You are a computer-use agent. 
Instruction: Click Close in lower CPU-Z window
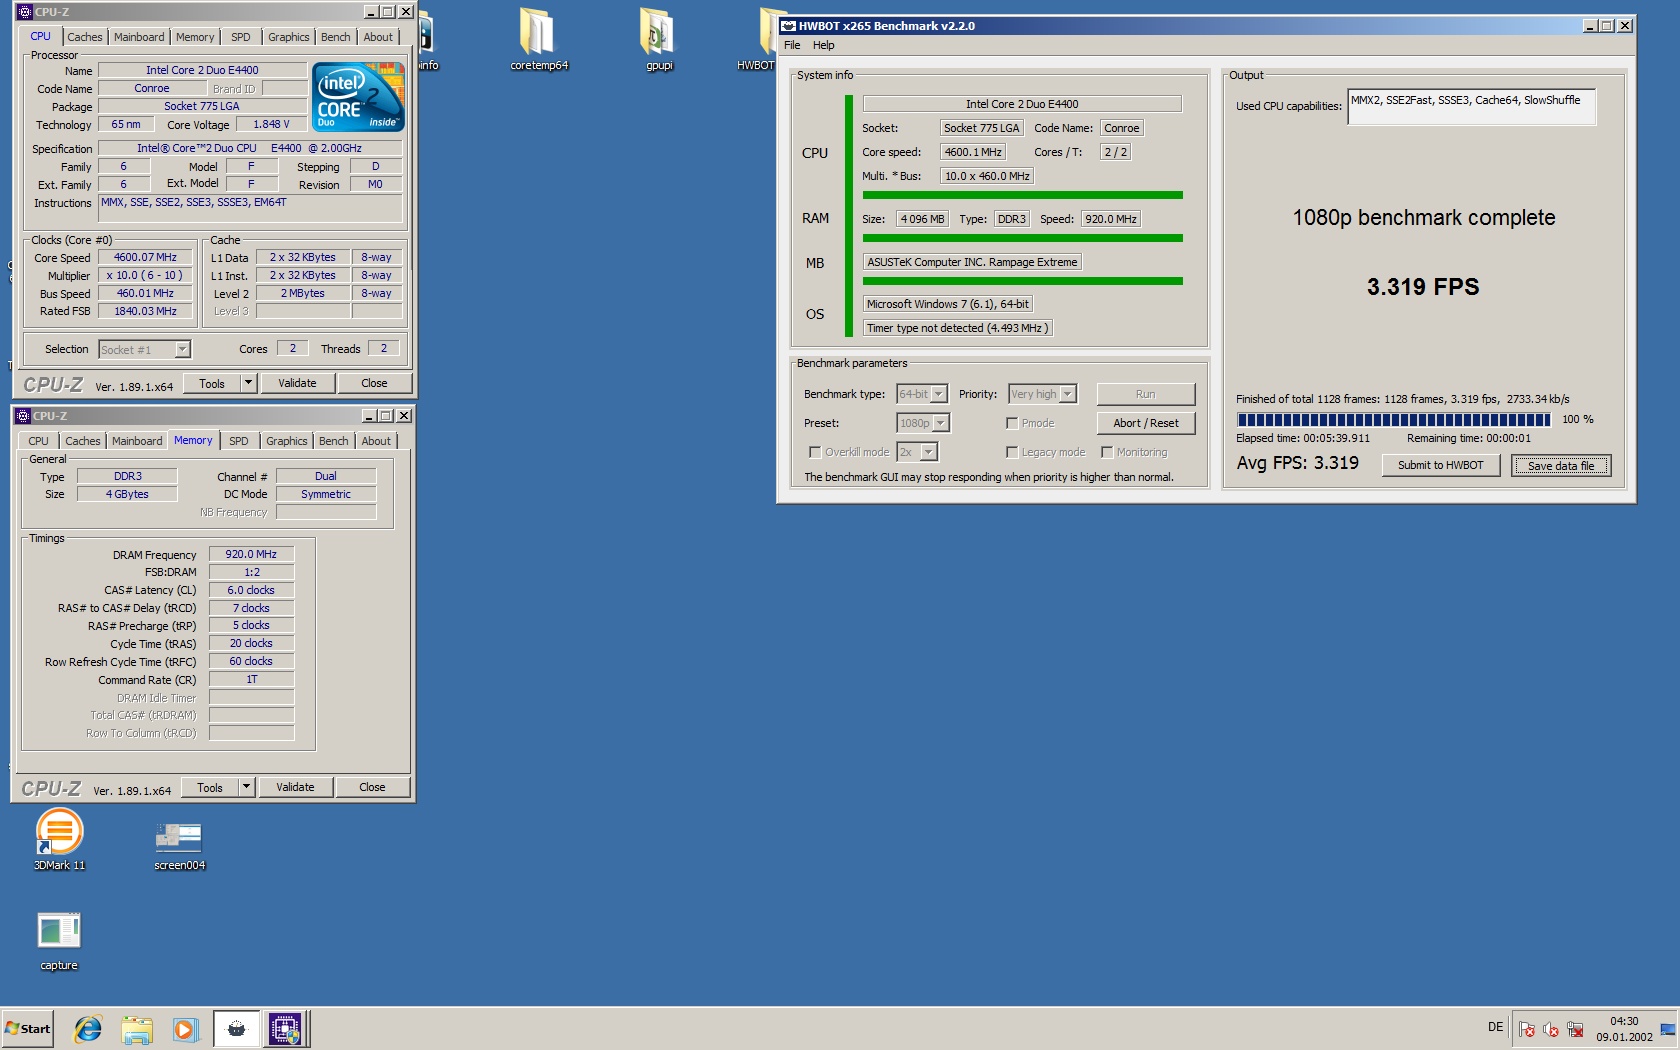pyautogui.click(x=372, y=787)
